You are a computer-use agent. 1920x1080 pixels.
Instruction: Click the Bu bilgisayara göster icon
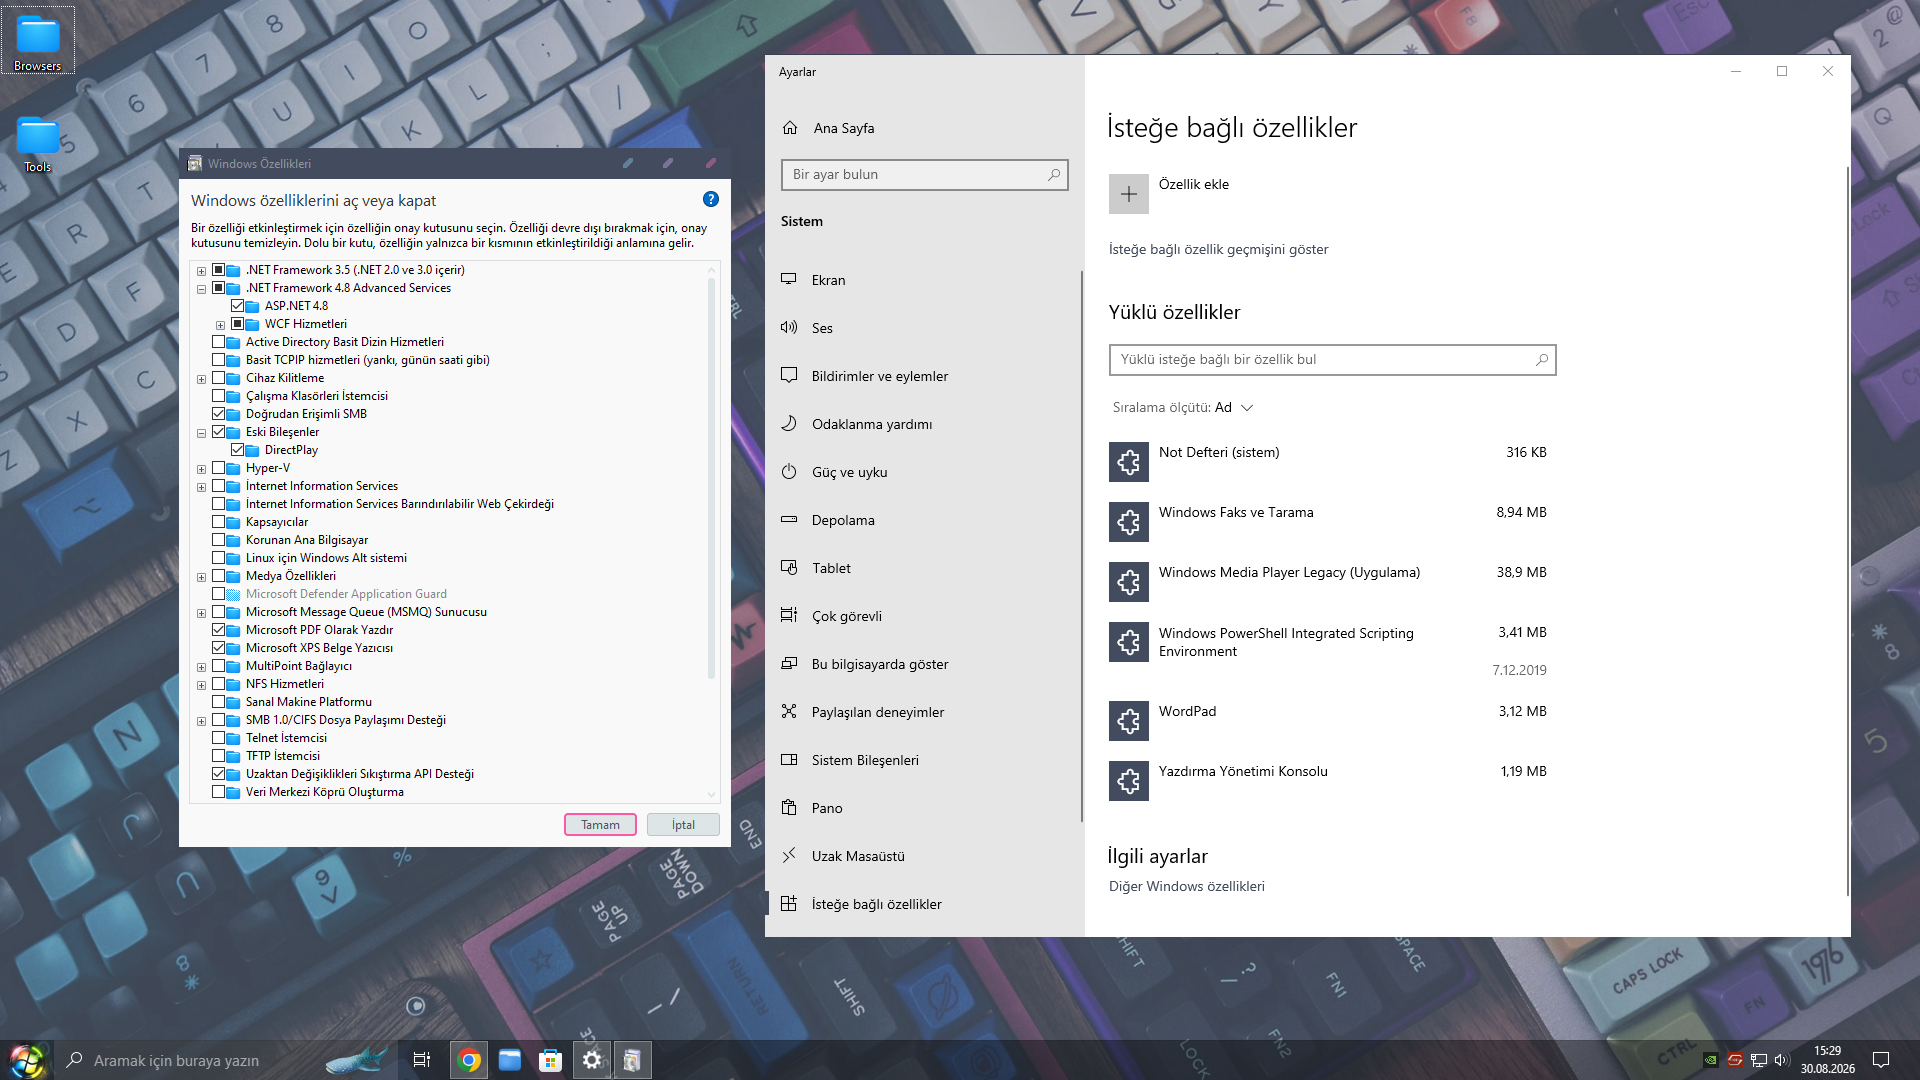(789, 664)
